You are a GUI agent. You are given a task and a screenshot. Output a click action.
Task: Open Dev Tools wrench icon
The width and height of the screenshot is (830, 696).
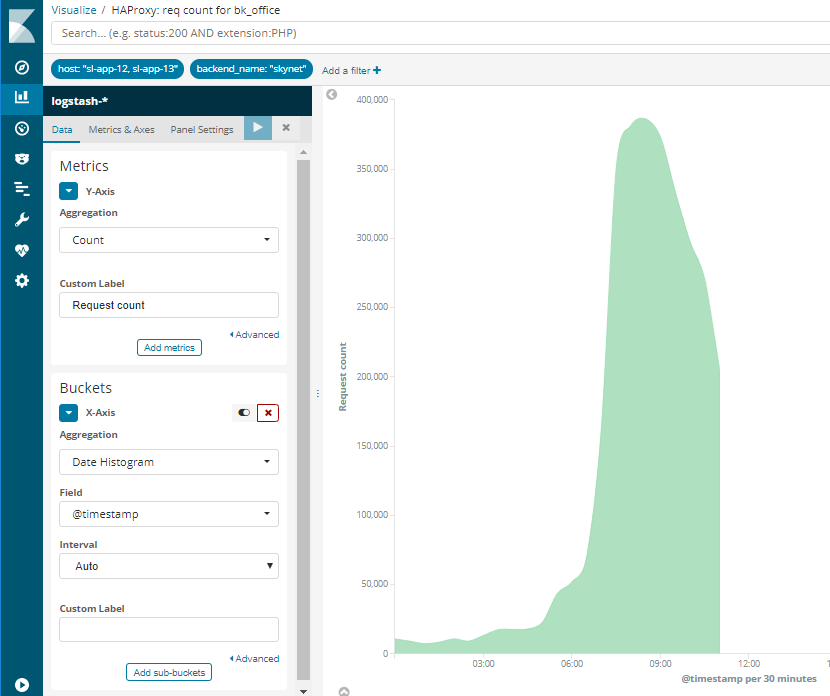click(x=21, y=219)
